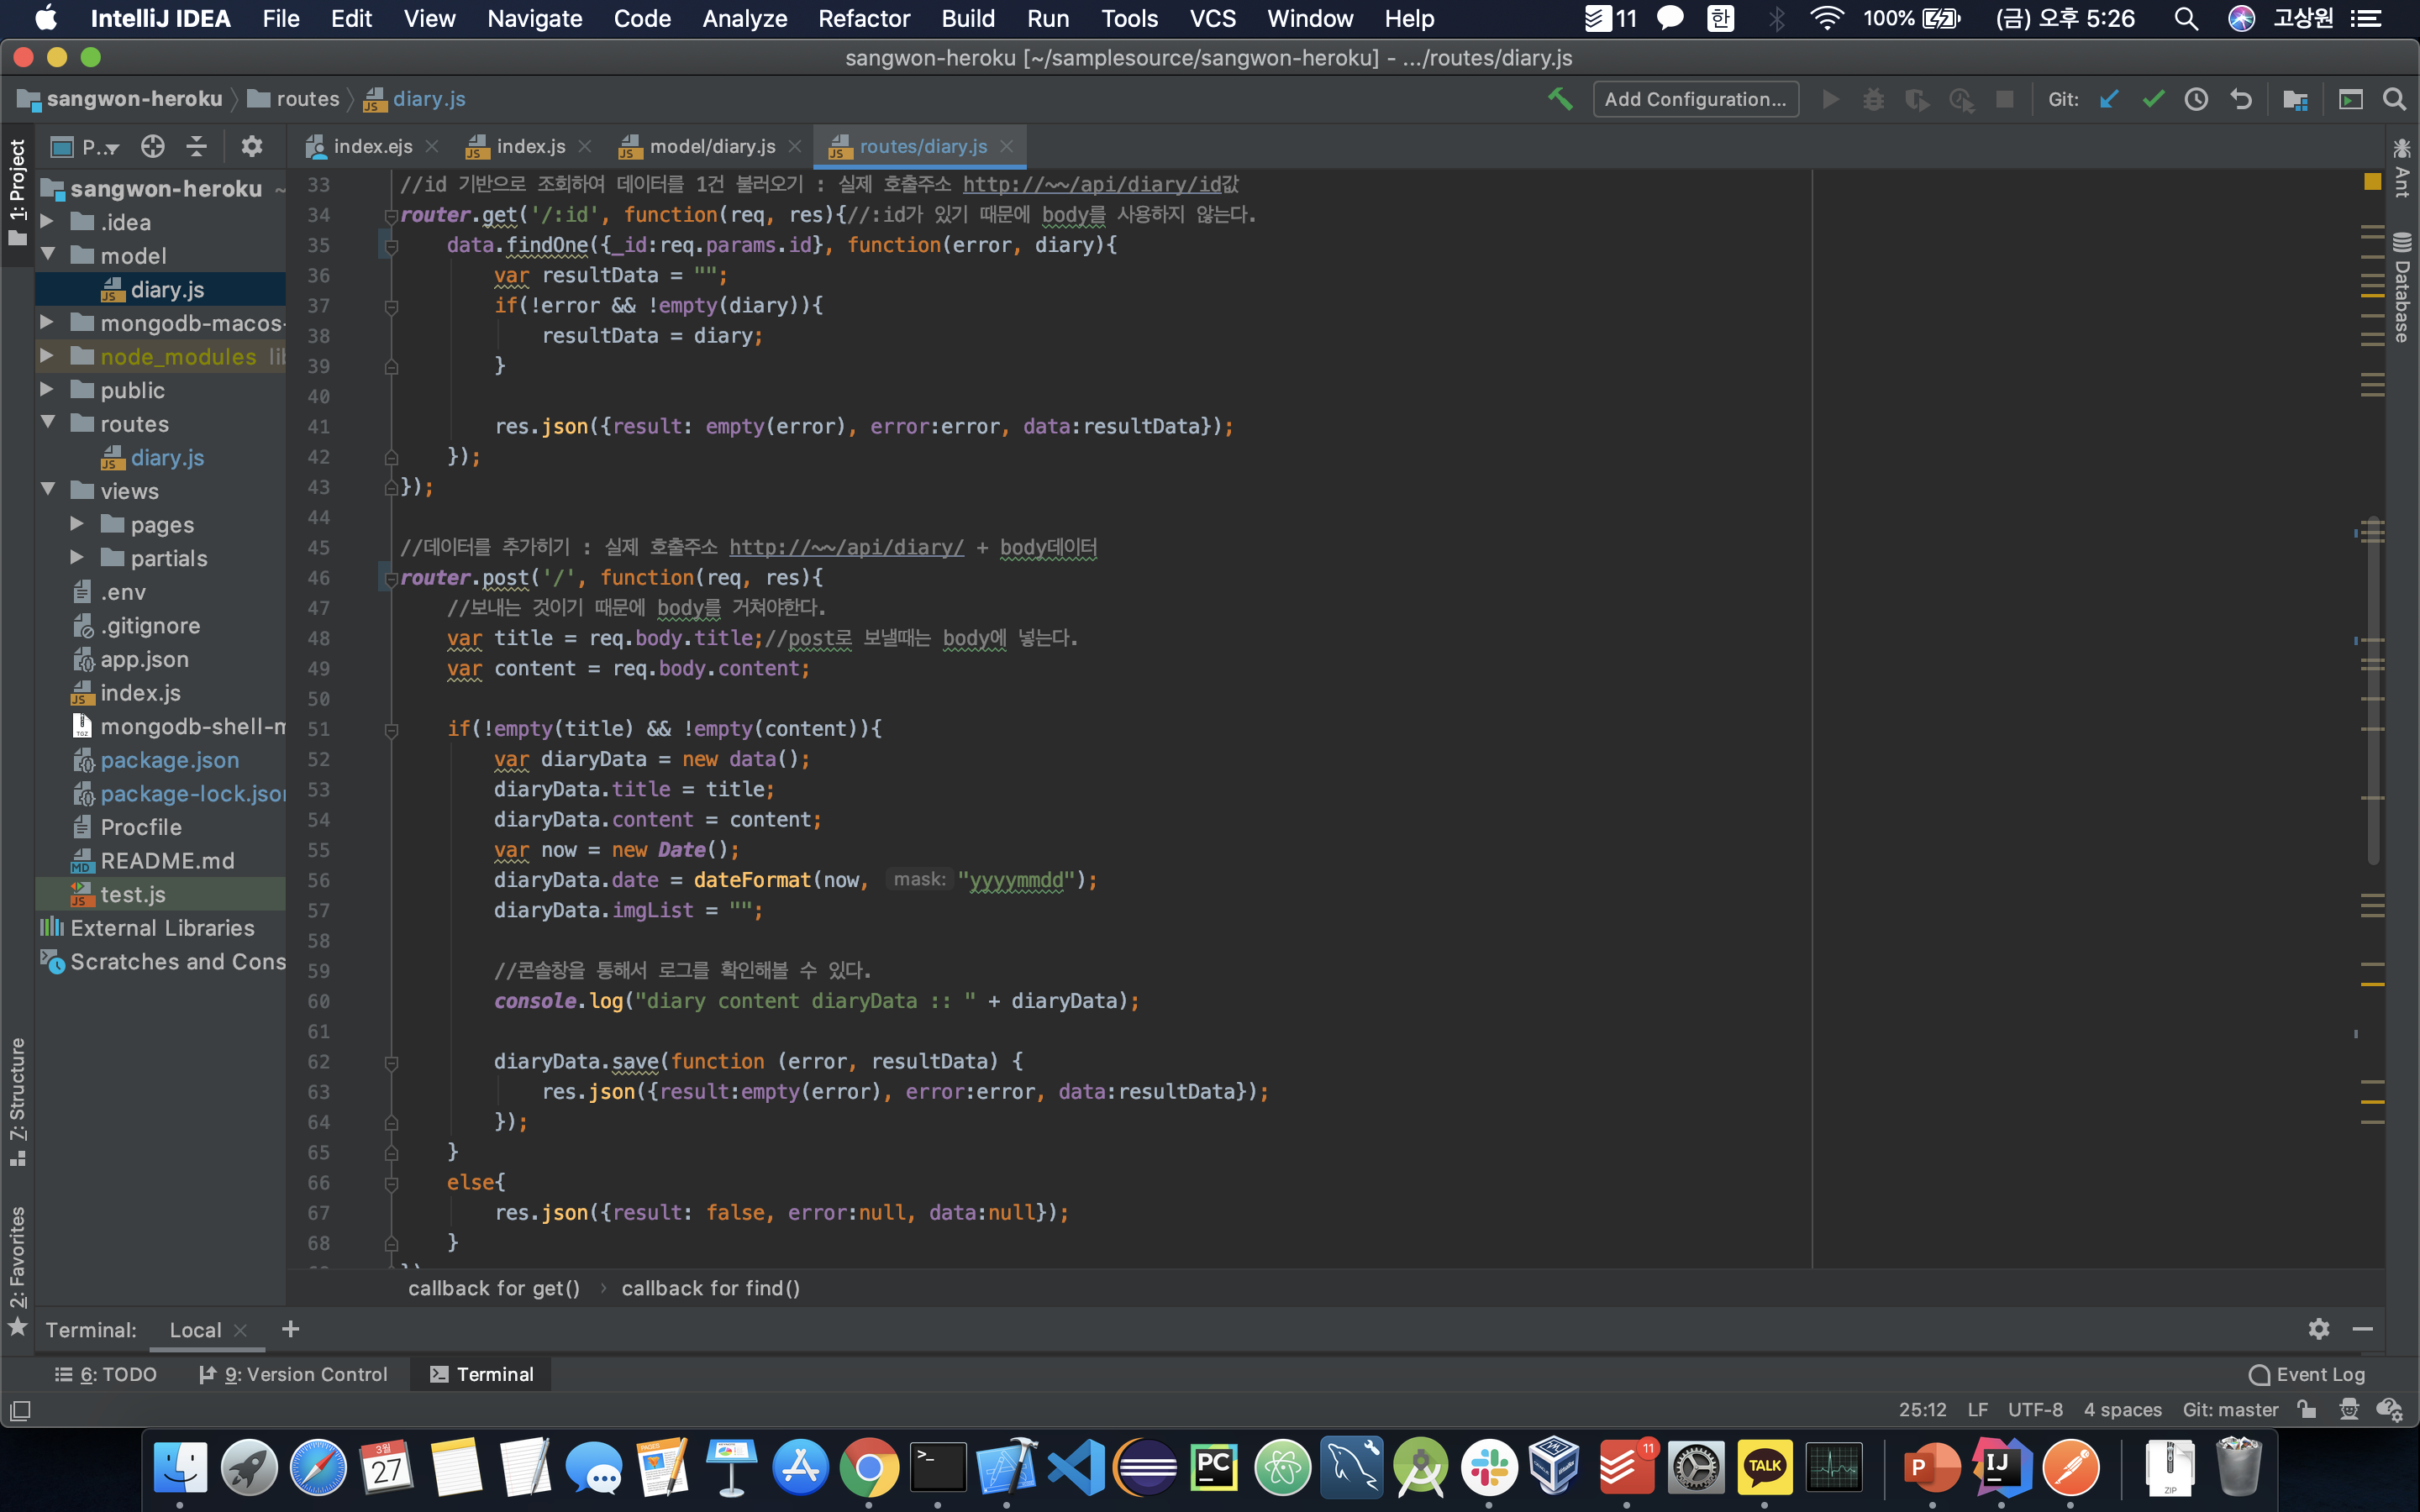Click Git Rollback revert icon
Image resolution: width=2420 pixels, height=1512 pixels.
2240,99
